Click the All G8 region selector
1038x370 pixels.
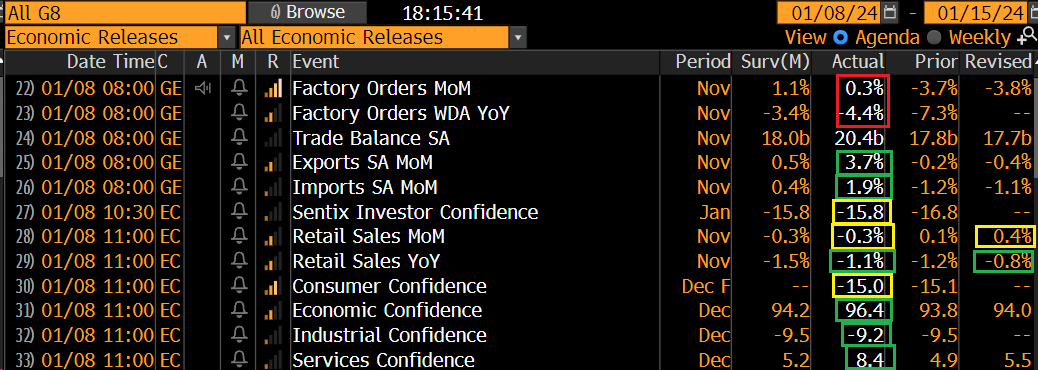click(x=124, y=13)
